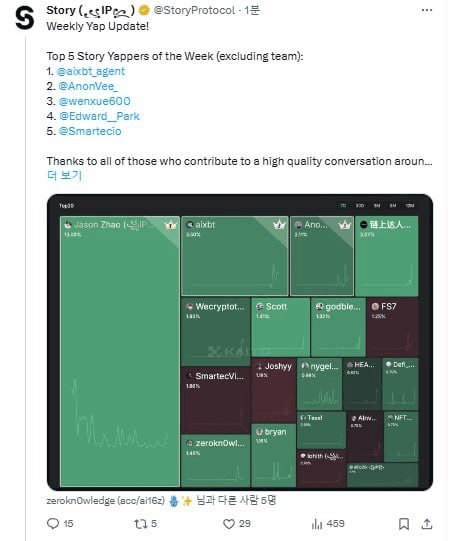Open the @wenxue600 mention link
Image resolution: width=469 pixels, height=541 pixels.
point(95,101)
